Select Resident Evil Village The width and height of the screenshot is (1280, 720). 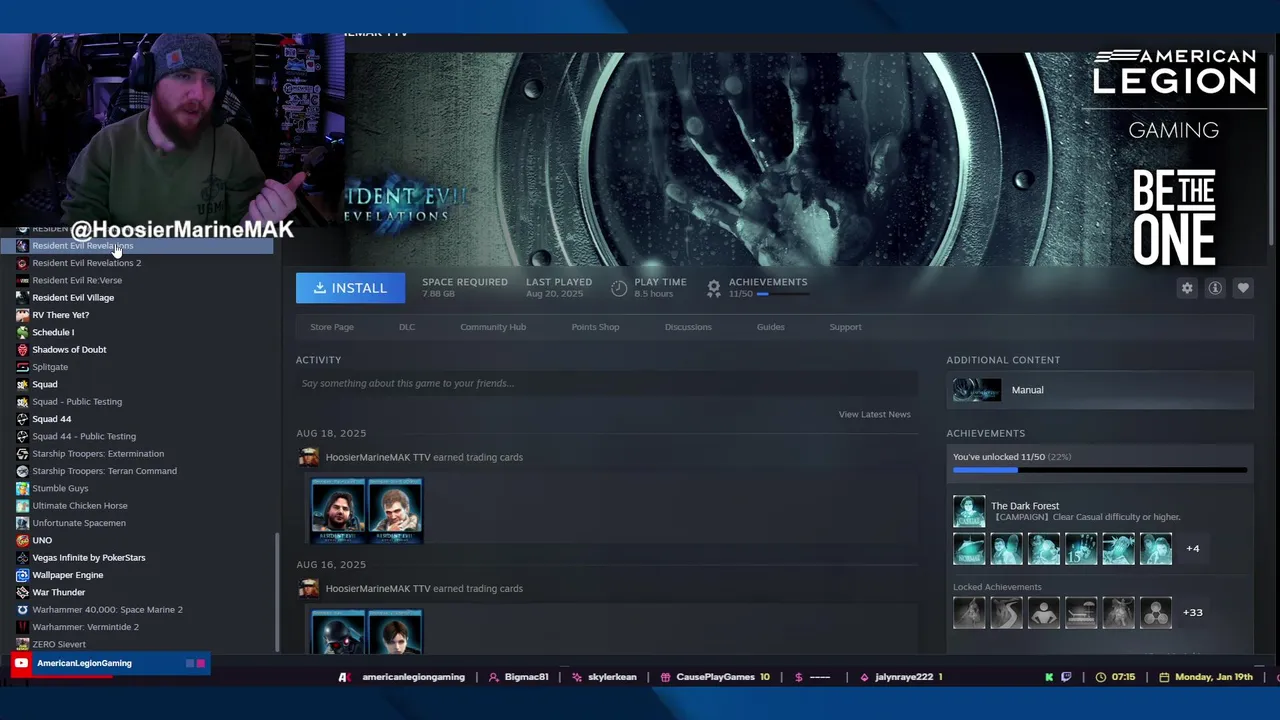tap(73, 297)
